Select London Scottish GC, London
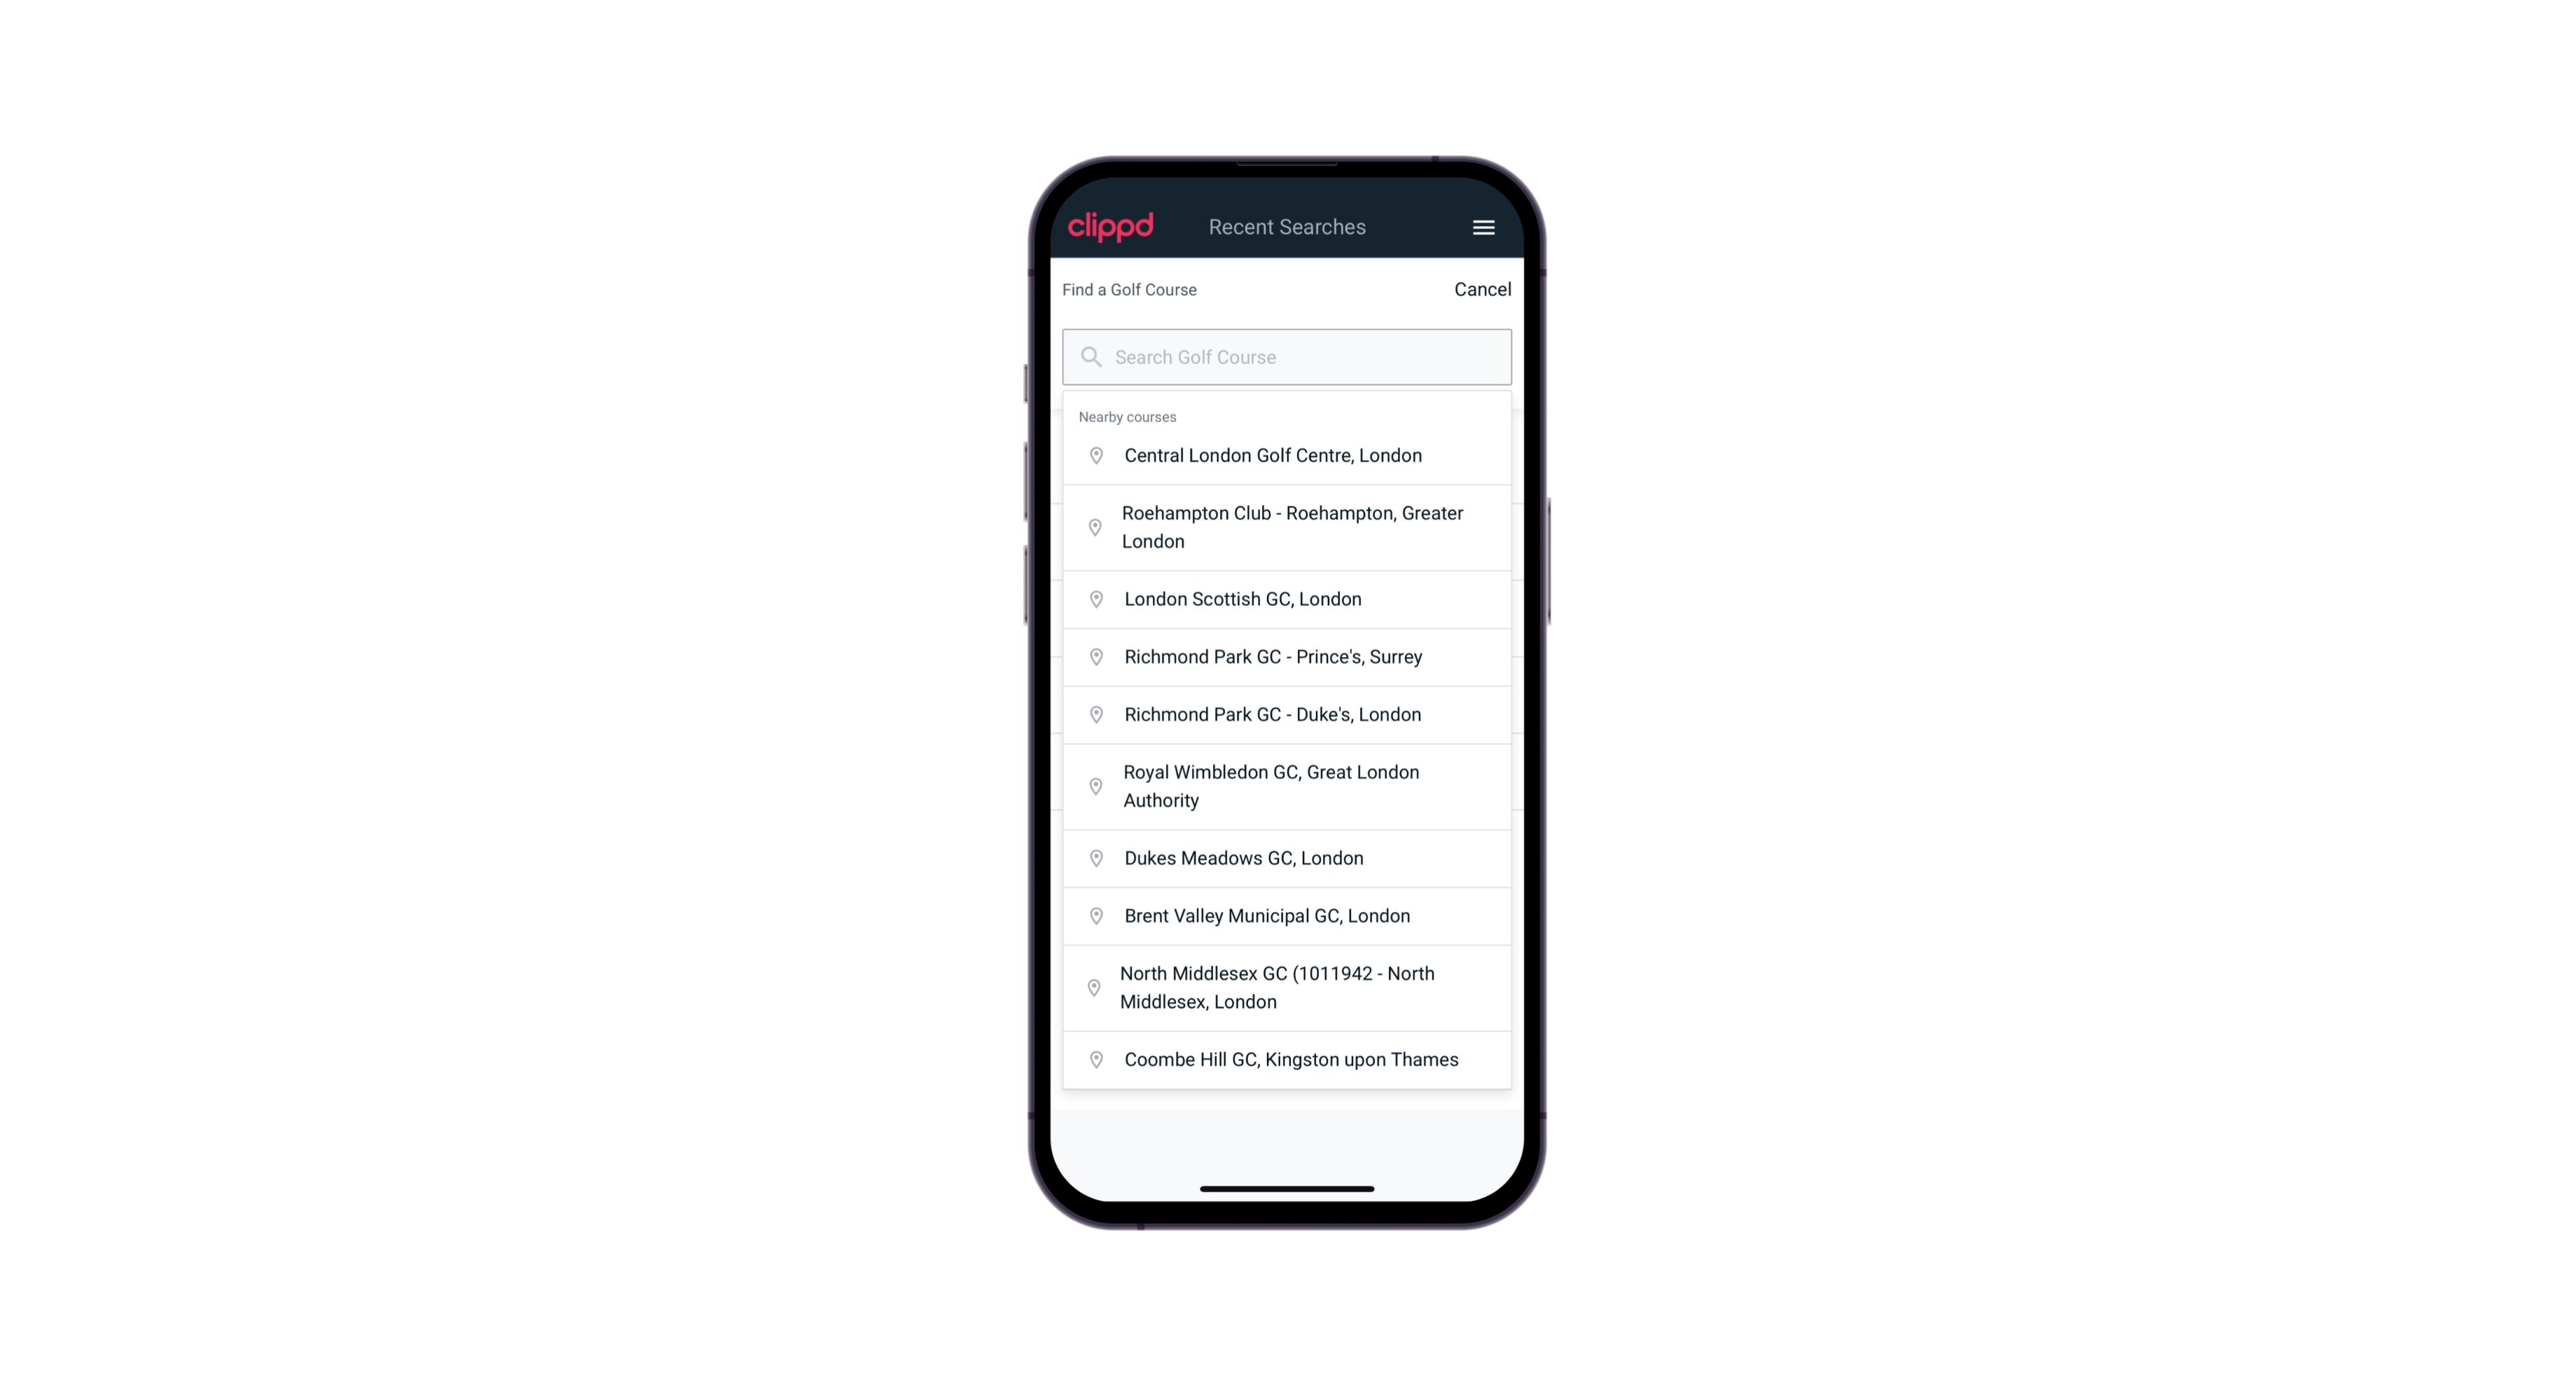Screen dimensions: 2576x1386 coord(1288,599)
